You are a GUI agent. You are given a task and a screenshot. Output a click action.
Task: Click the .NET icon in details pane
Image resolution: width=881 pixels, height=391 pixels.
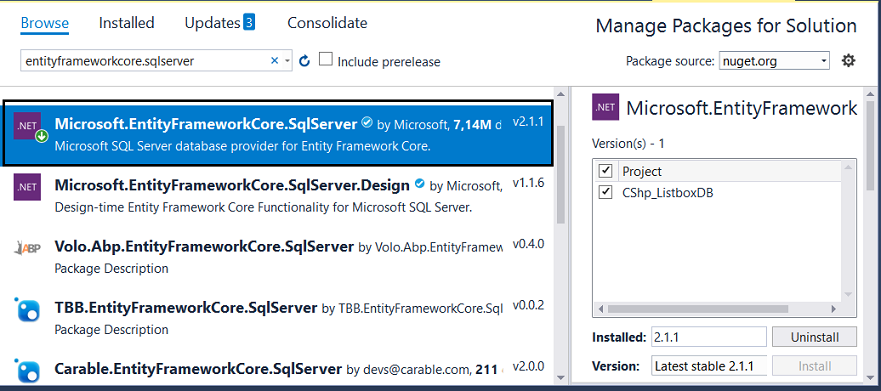click(606, 107)
